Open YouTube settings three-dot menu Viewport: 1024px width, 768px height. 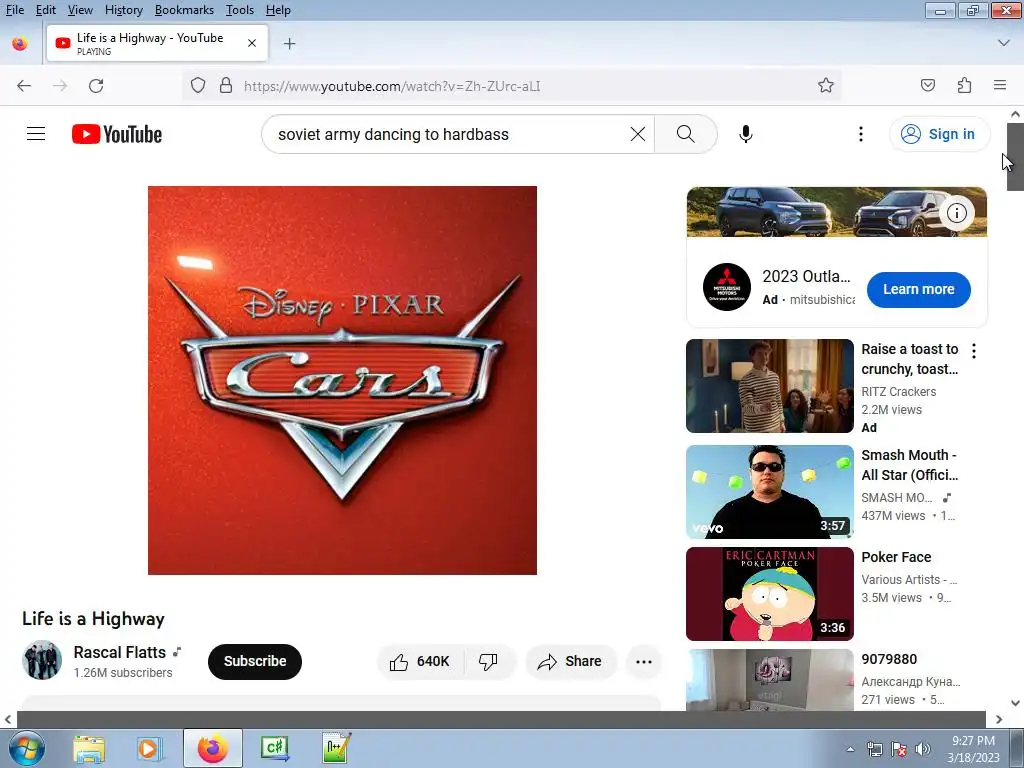click(x=861, y=134)
